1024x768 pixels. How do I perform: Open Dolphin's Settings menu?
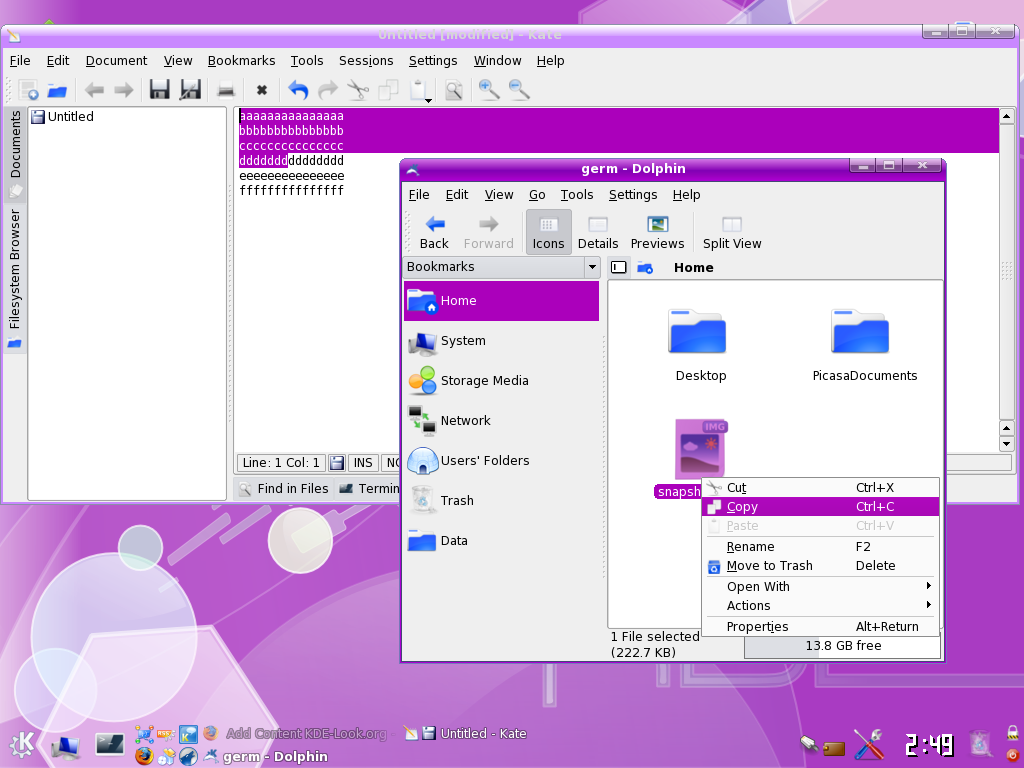click(x=633, y=195)
